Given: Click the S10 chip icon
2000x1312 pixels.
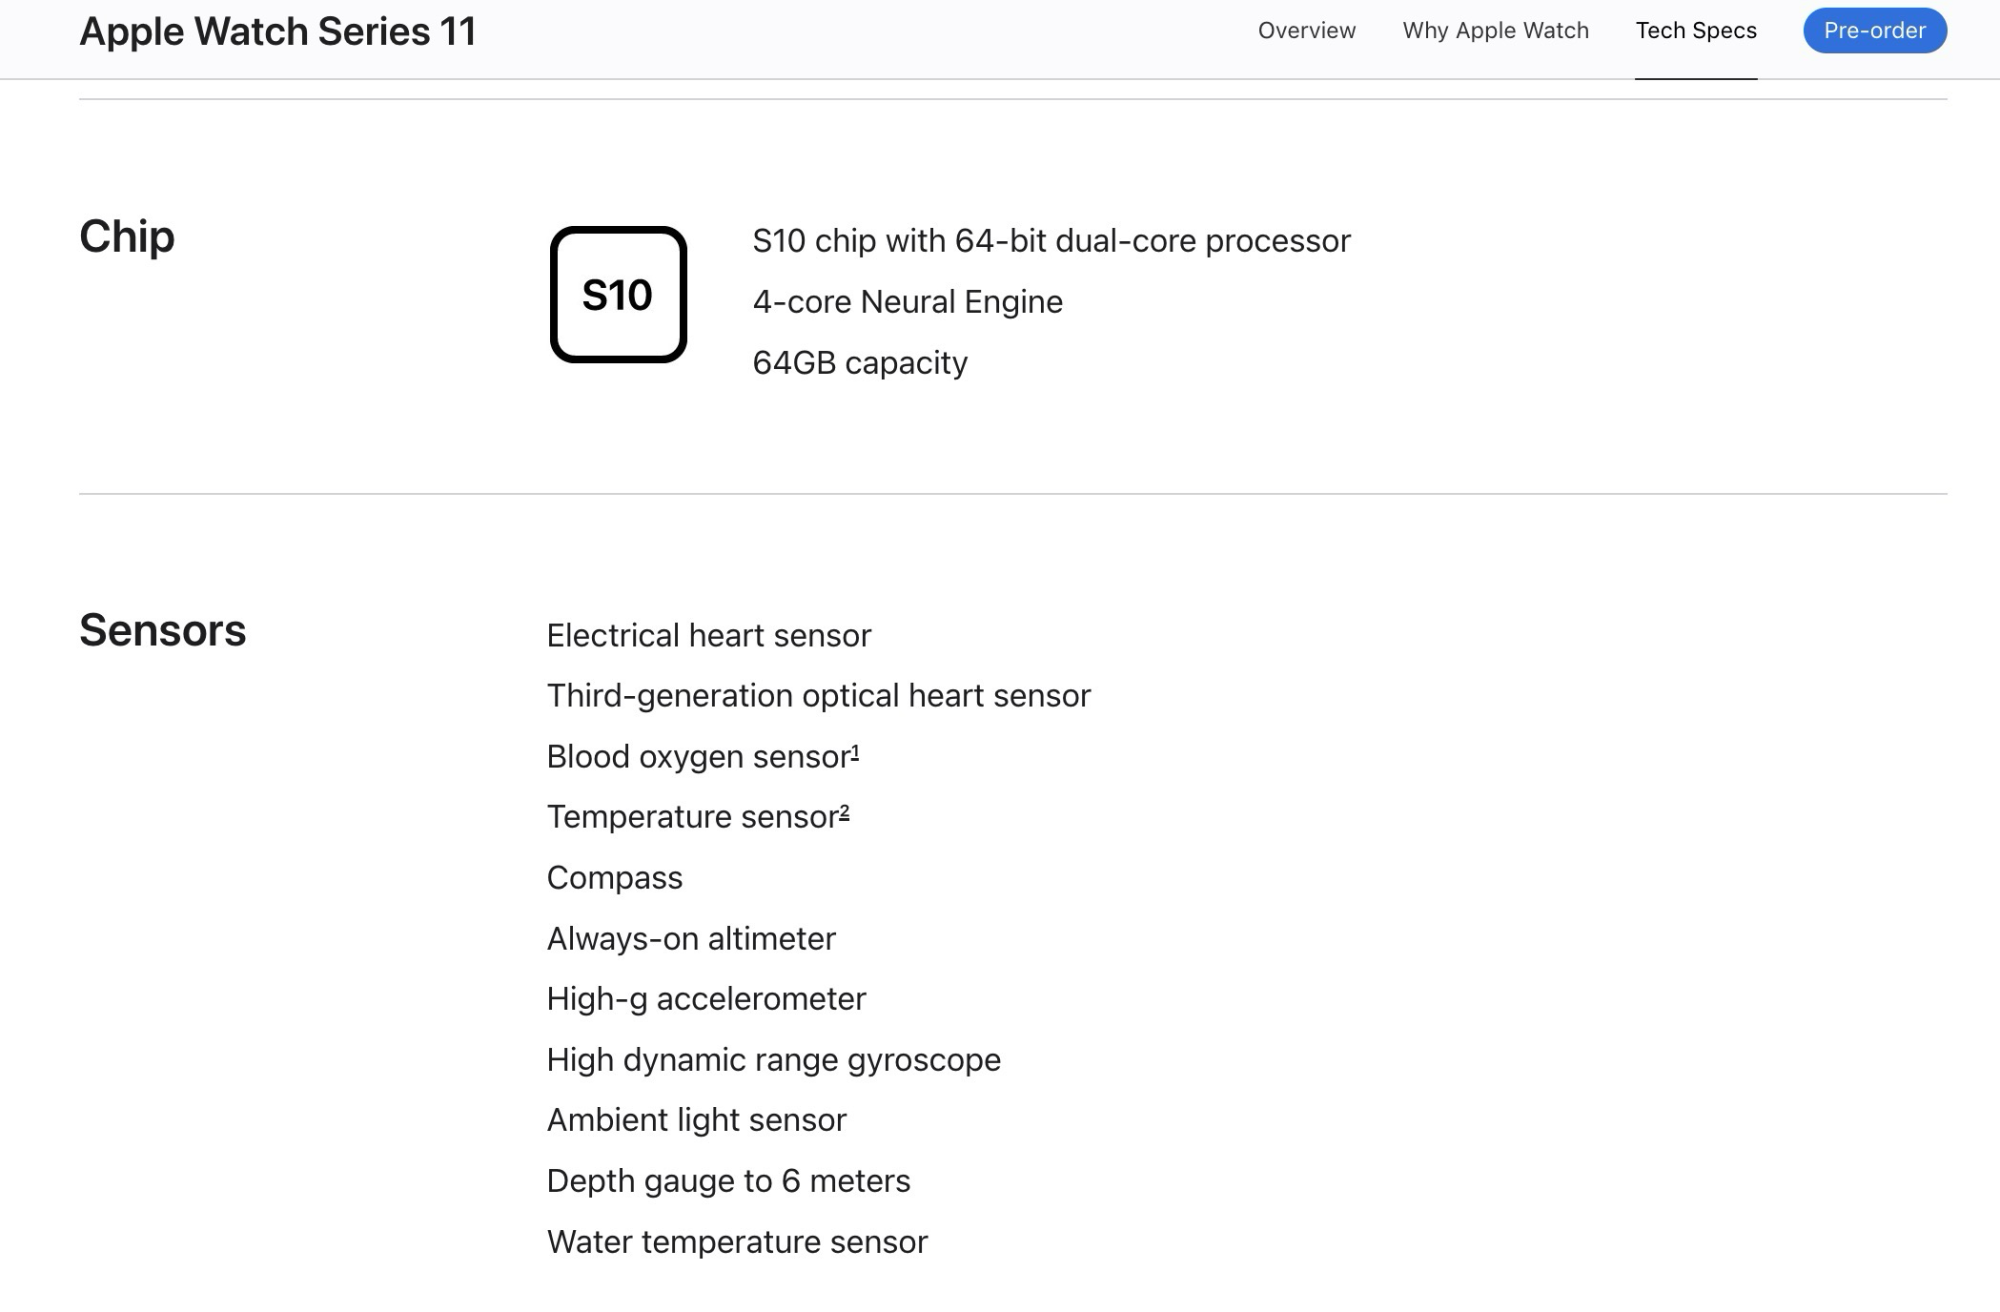Looking at the screenshot, I should (618, 295).
